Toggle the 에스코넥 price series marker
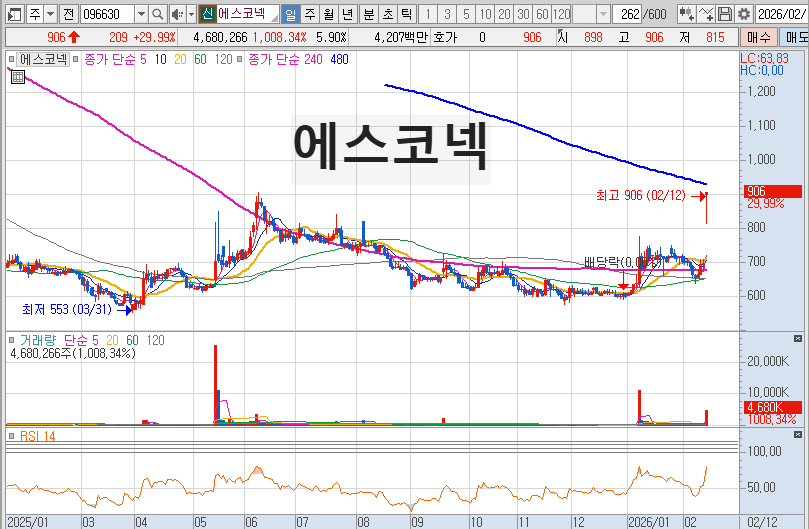This screenshot has width=809, height=529. pyautogui.click(x=11, y=59)
